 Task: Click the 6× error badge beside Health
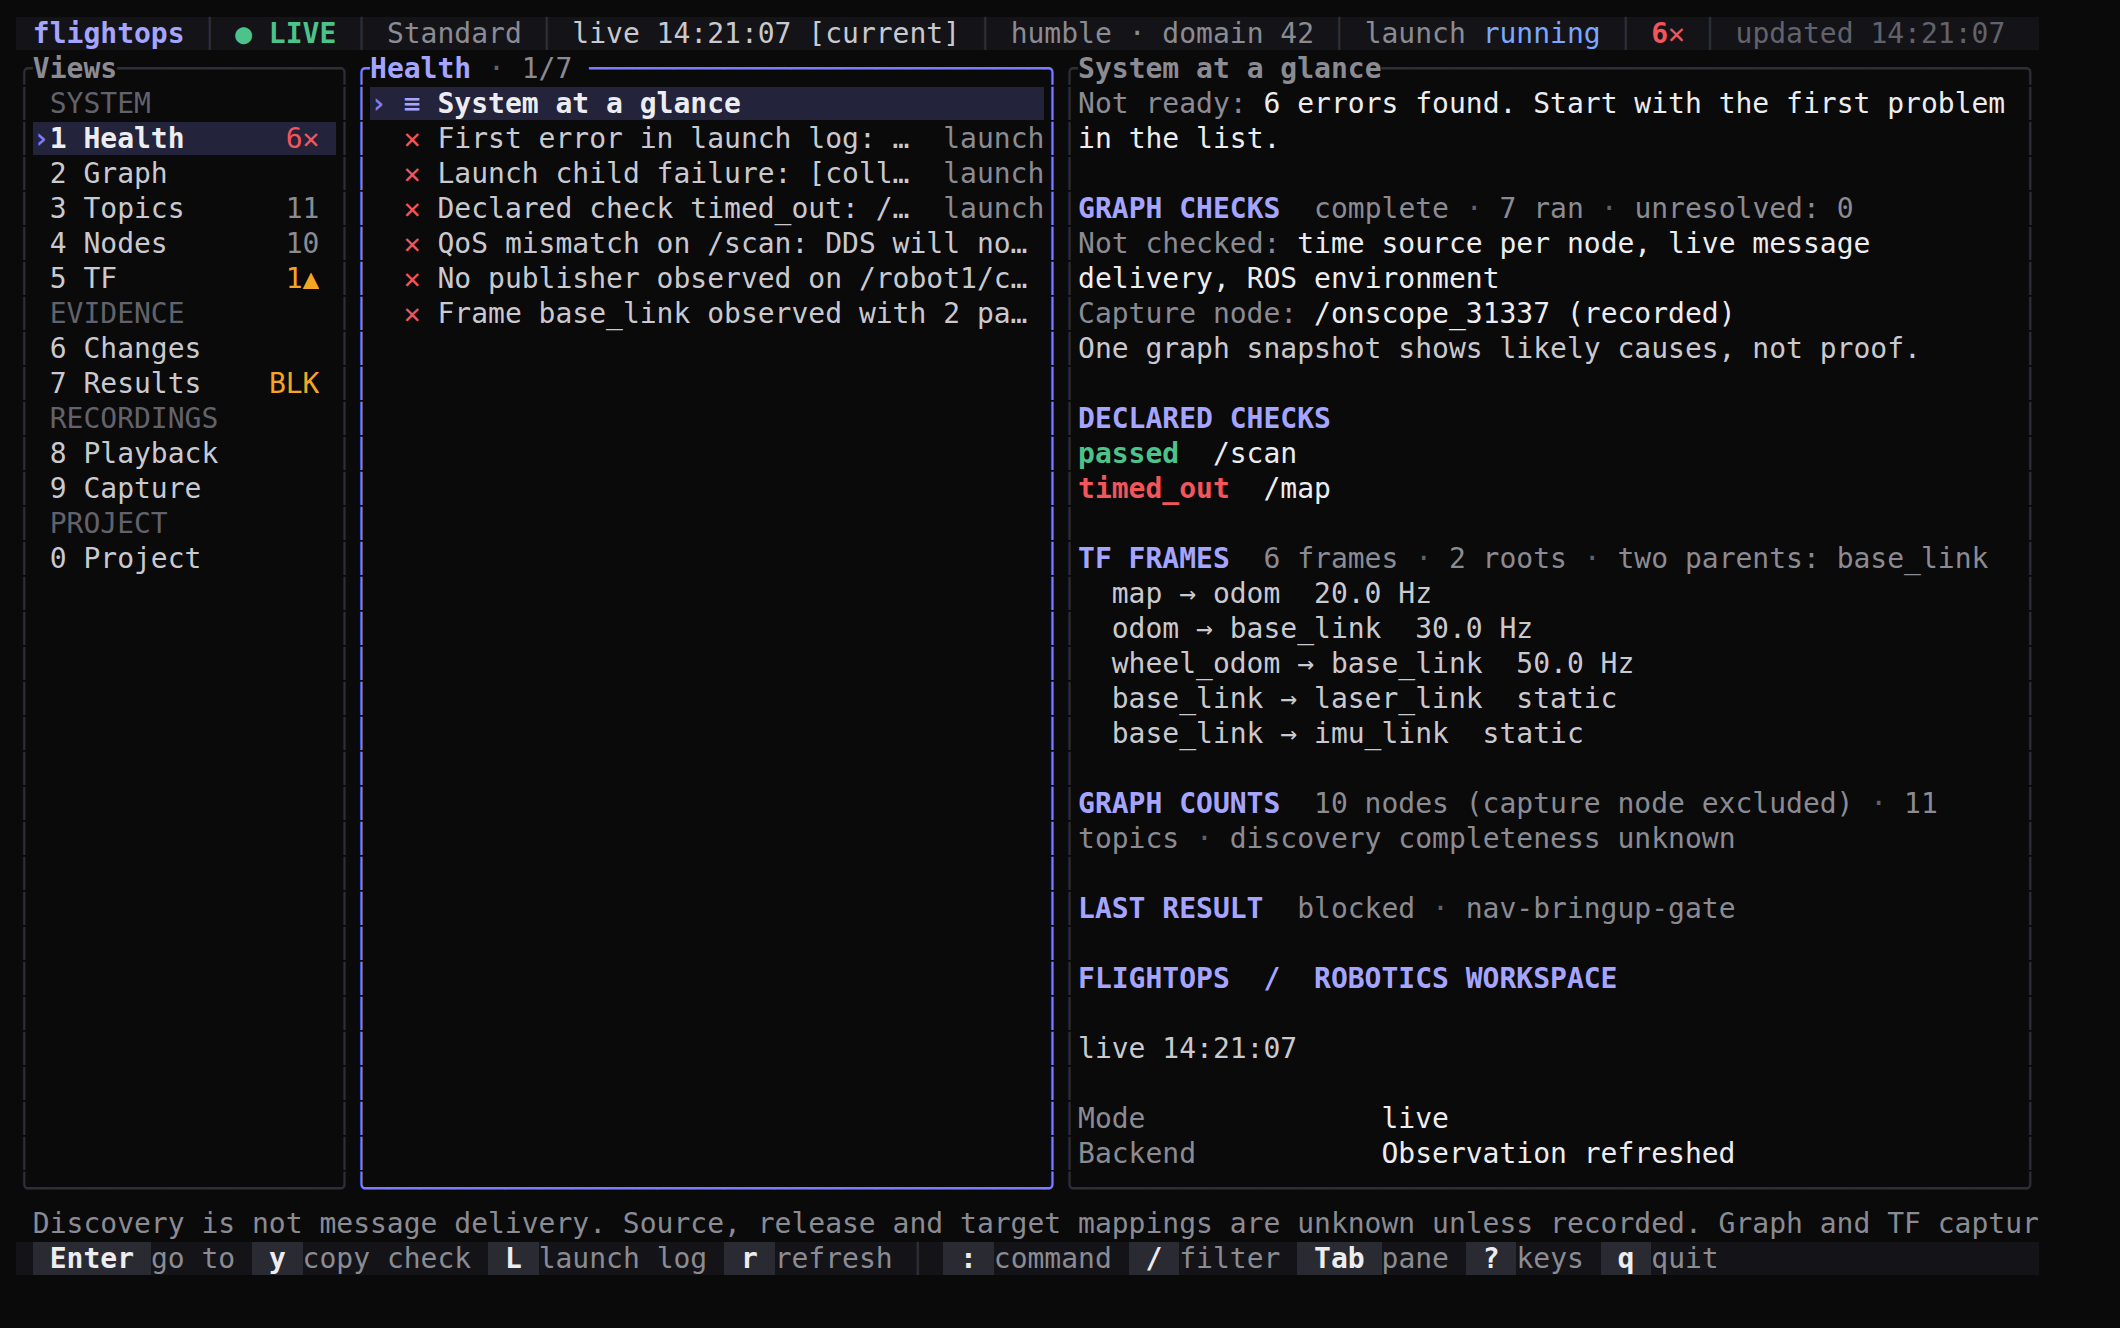(303, 138)
